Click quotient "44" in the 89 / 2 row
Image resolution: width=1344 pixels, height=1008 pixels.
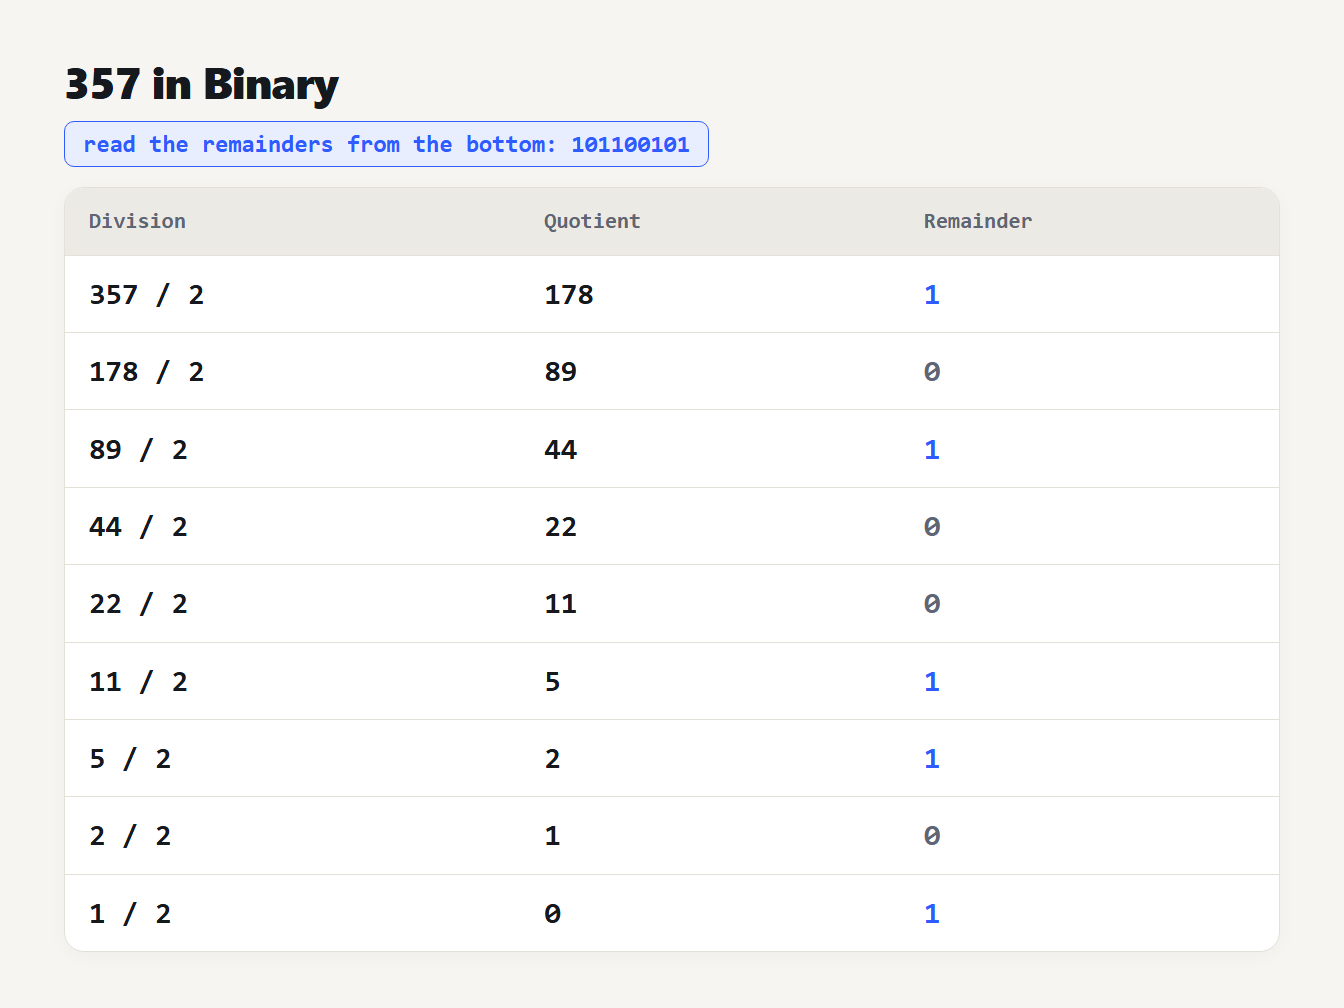tap(561, 450)
